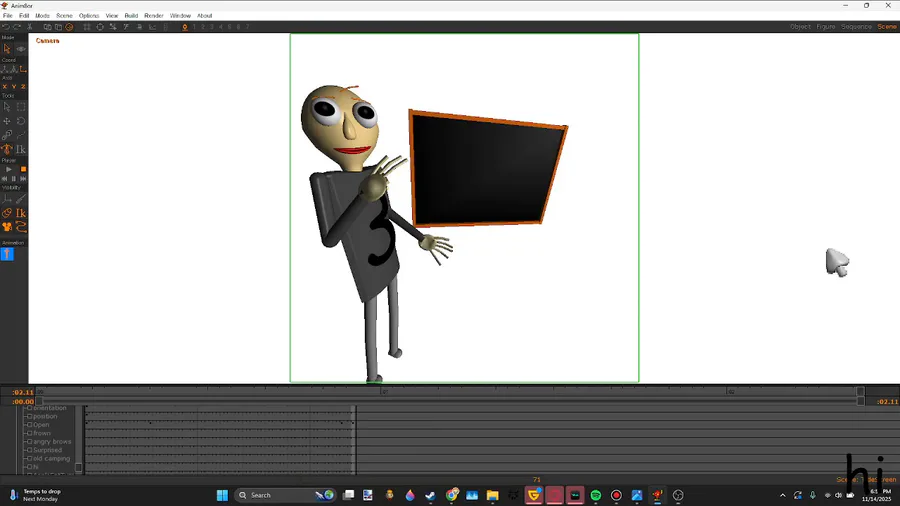Open Spotify from taskbar
This screenshot has width=900, height=506.
pos(596,495)
